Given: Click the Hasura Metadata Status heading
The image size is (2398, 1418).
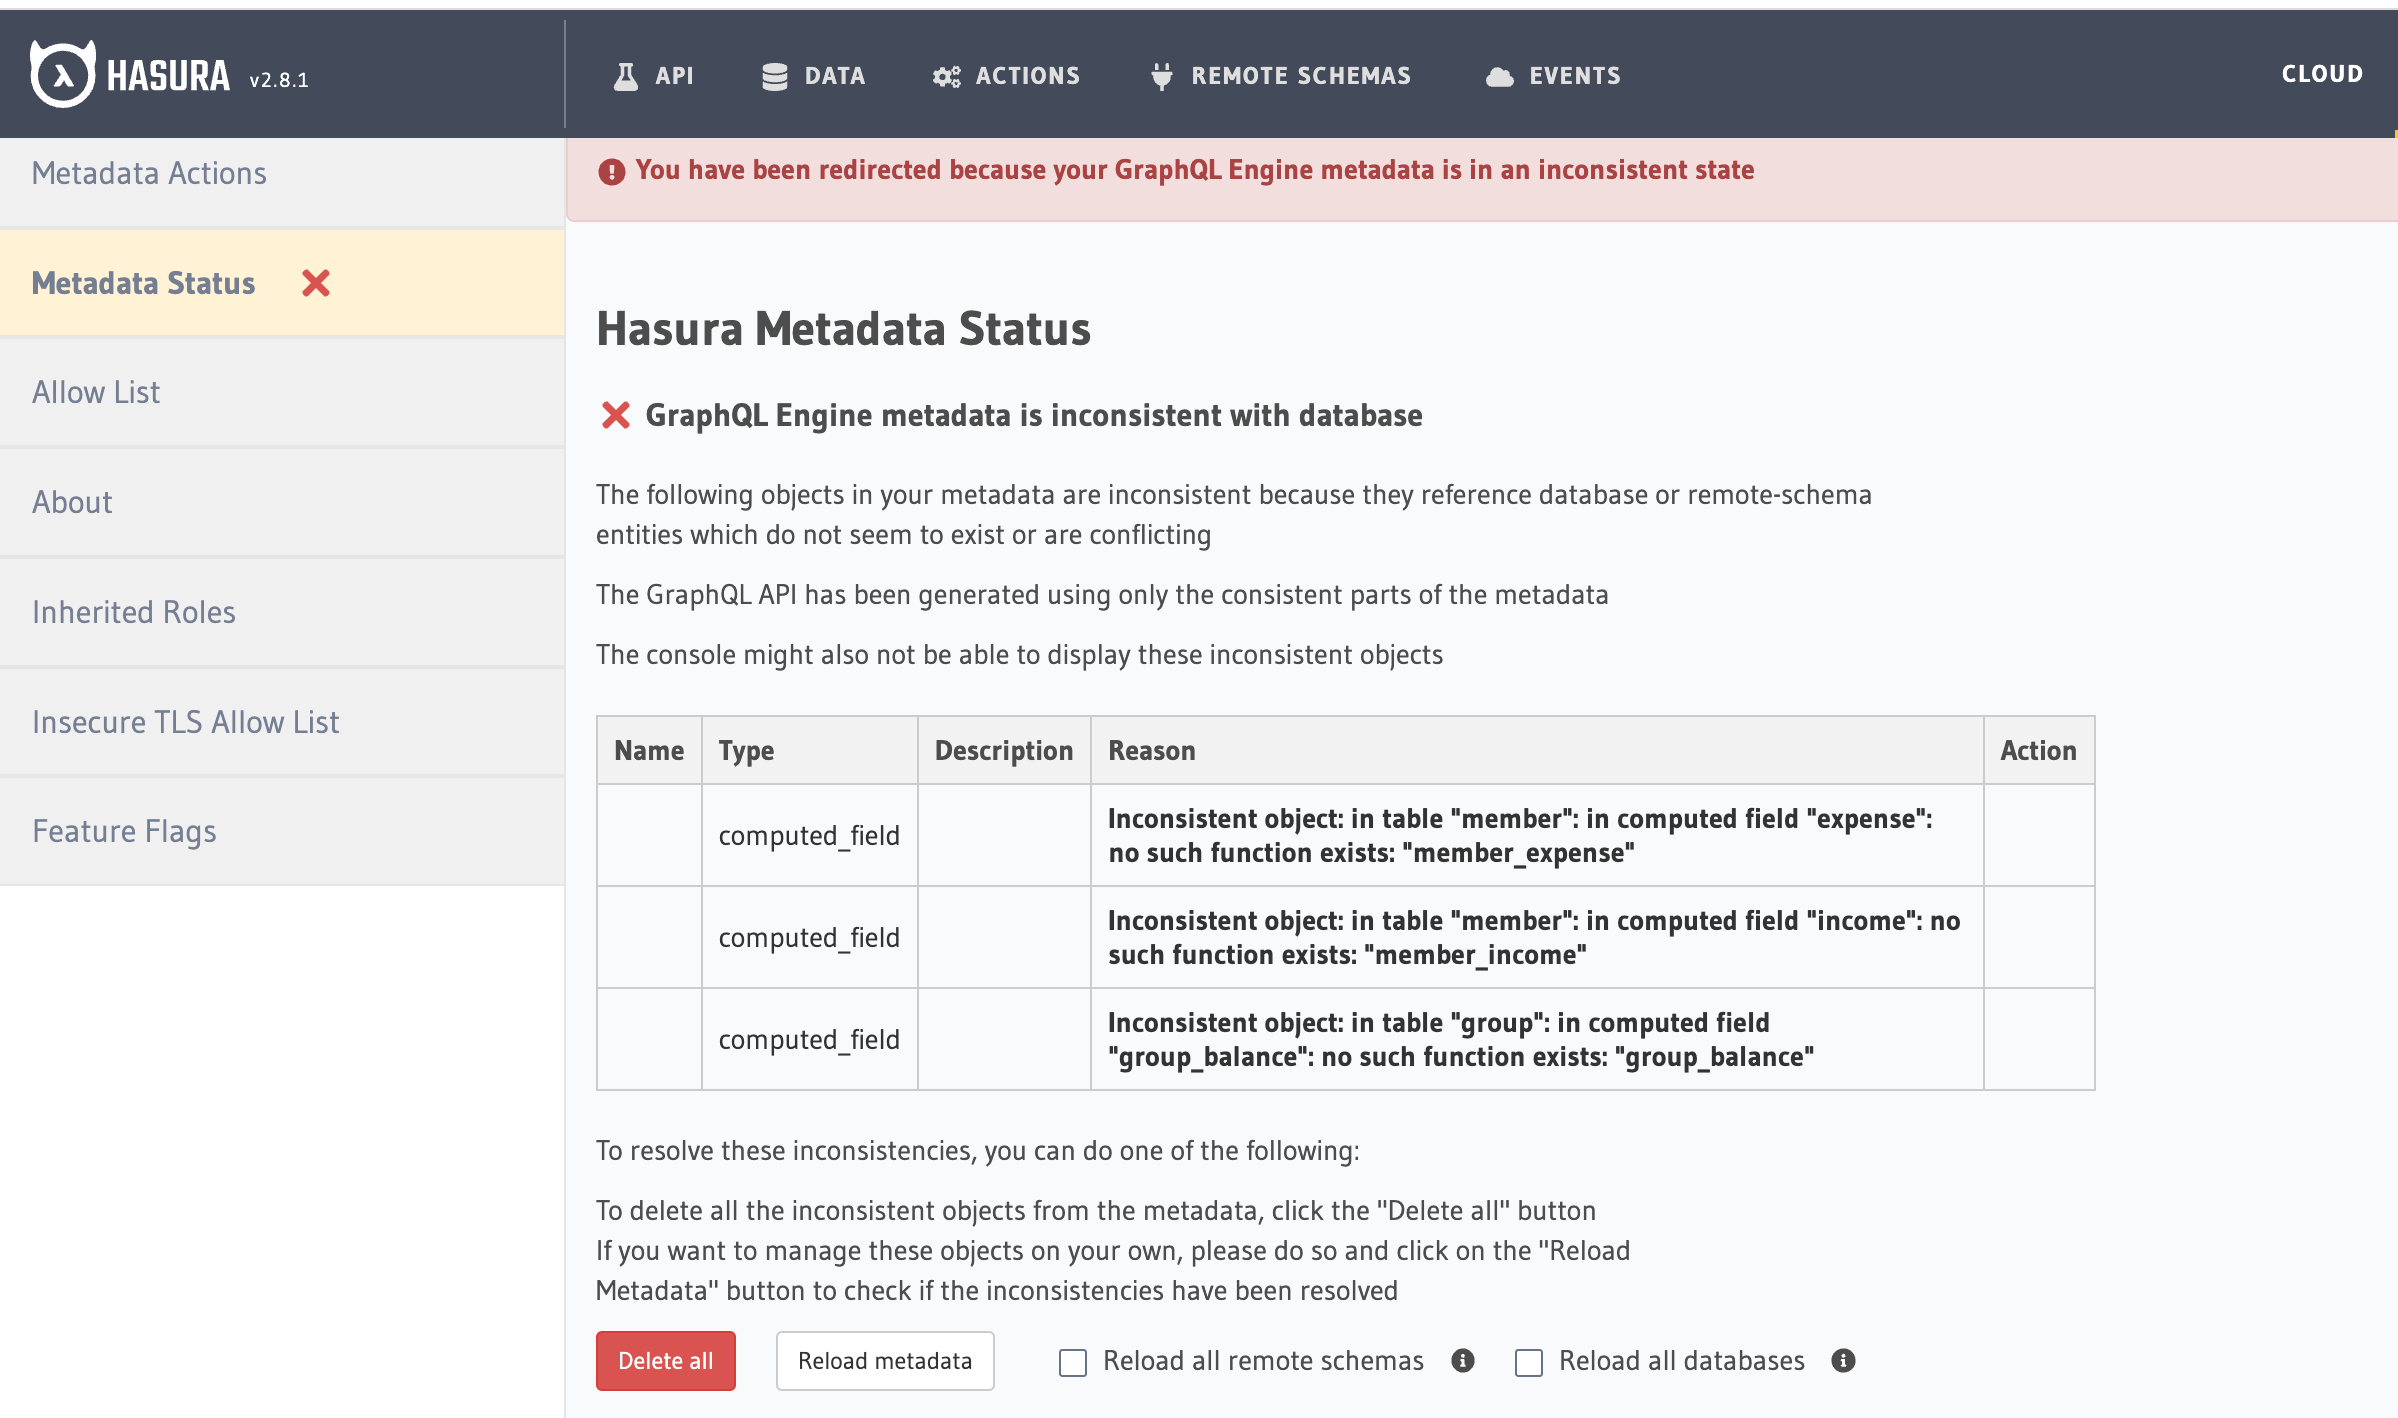Looking at the screenshot, I should coord(843,329).
